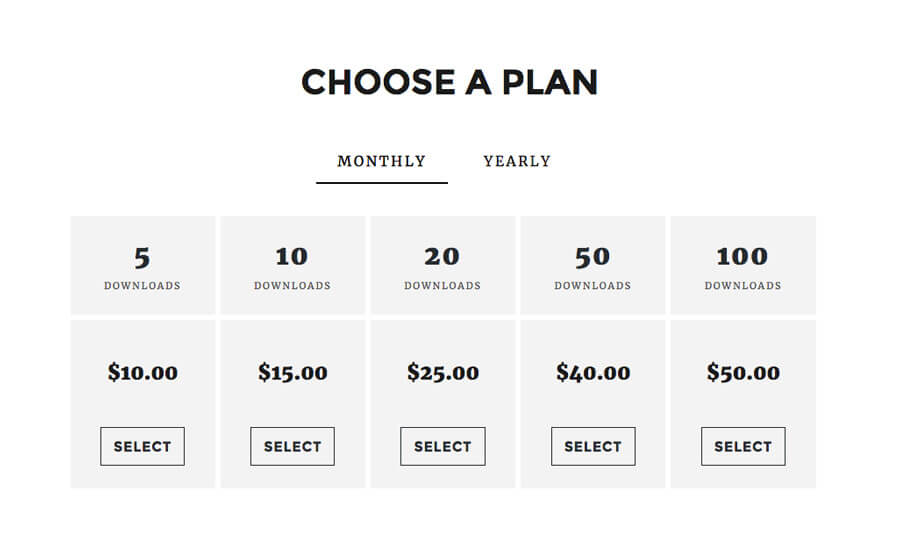This screenshot has width=900, height=553.
Task: Click the $10.00 price label
Action: pos(142,373)
